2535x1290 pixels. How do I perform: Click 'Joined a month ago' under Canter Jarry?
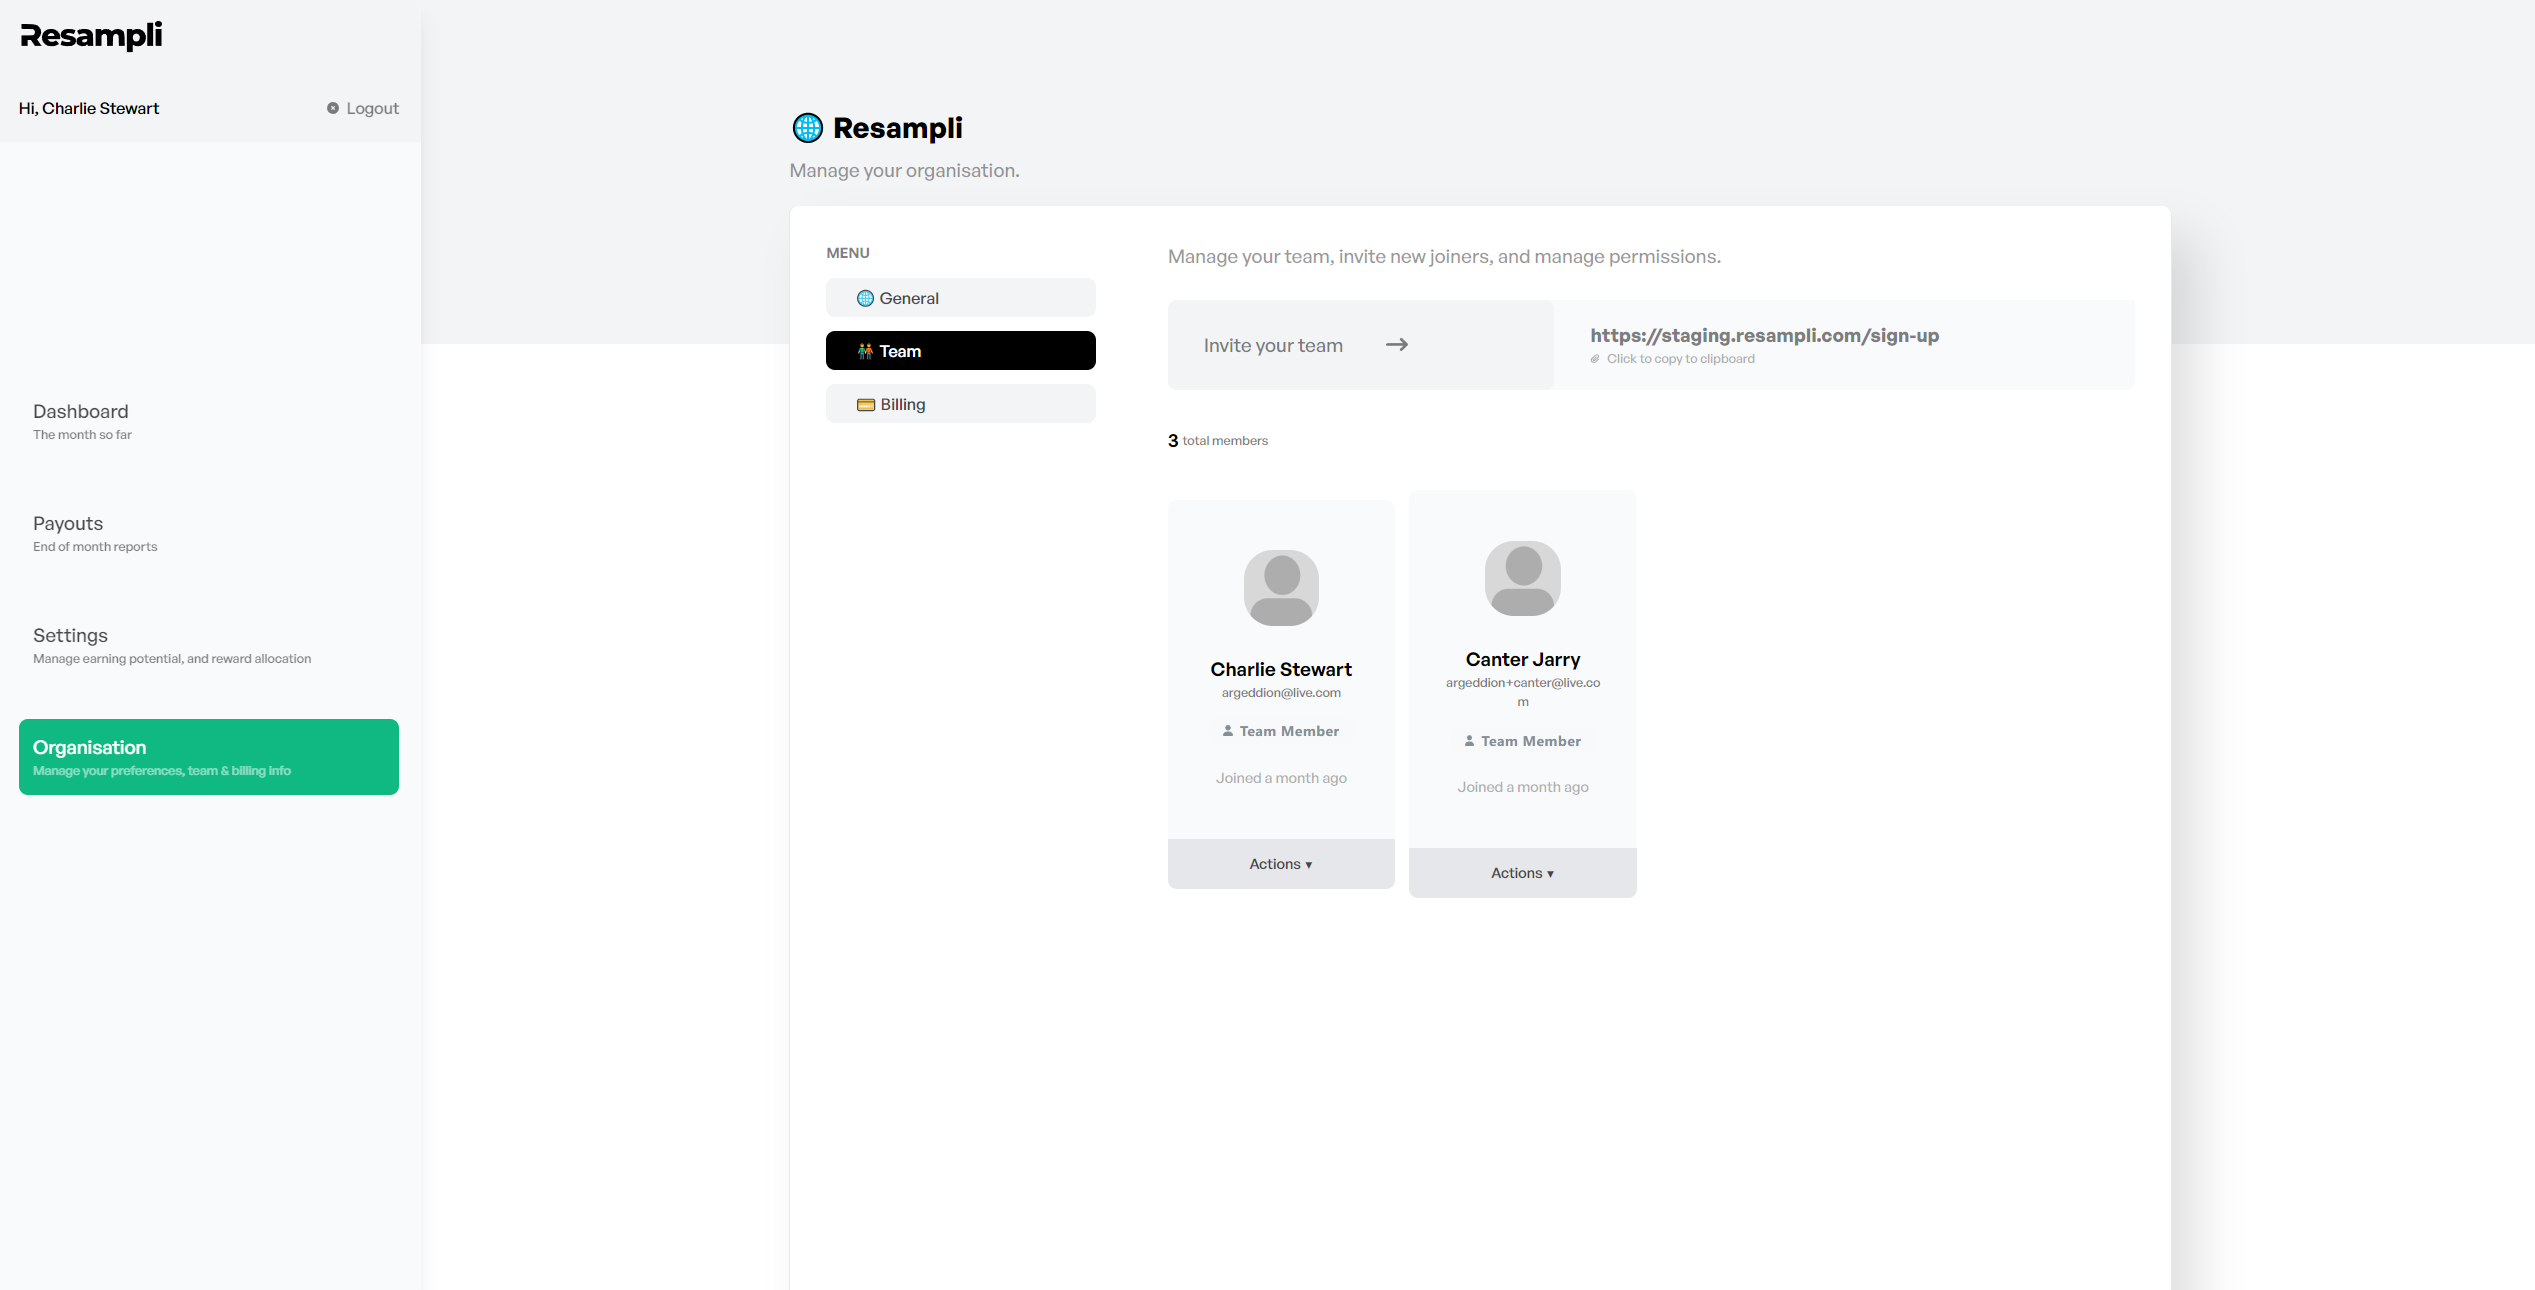[x=1523, y=787]
